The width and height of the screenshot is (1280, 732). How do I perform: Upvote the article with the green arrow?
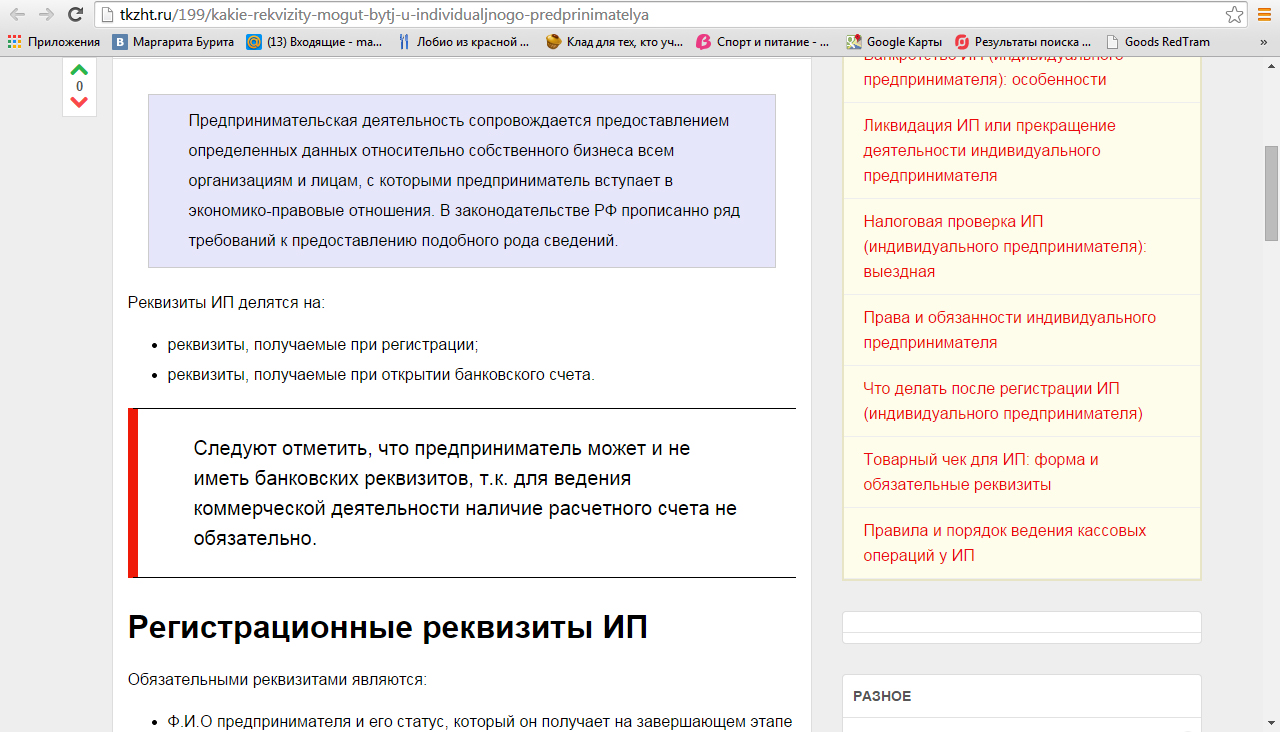pos(79,70)
